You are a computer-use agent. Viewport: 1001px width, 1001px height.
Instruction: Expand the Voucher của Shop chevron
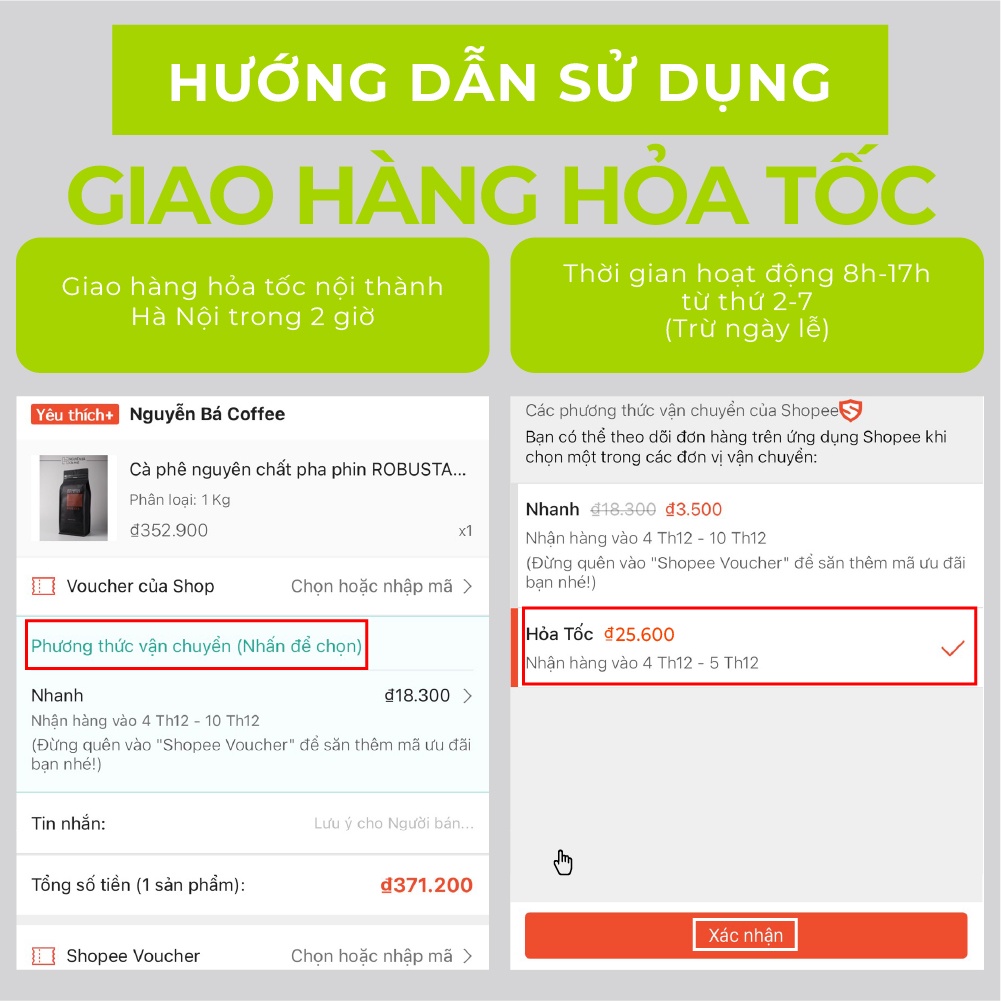[467, 586]
